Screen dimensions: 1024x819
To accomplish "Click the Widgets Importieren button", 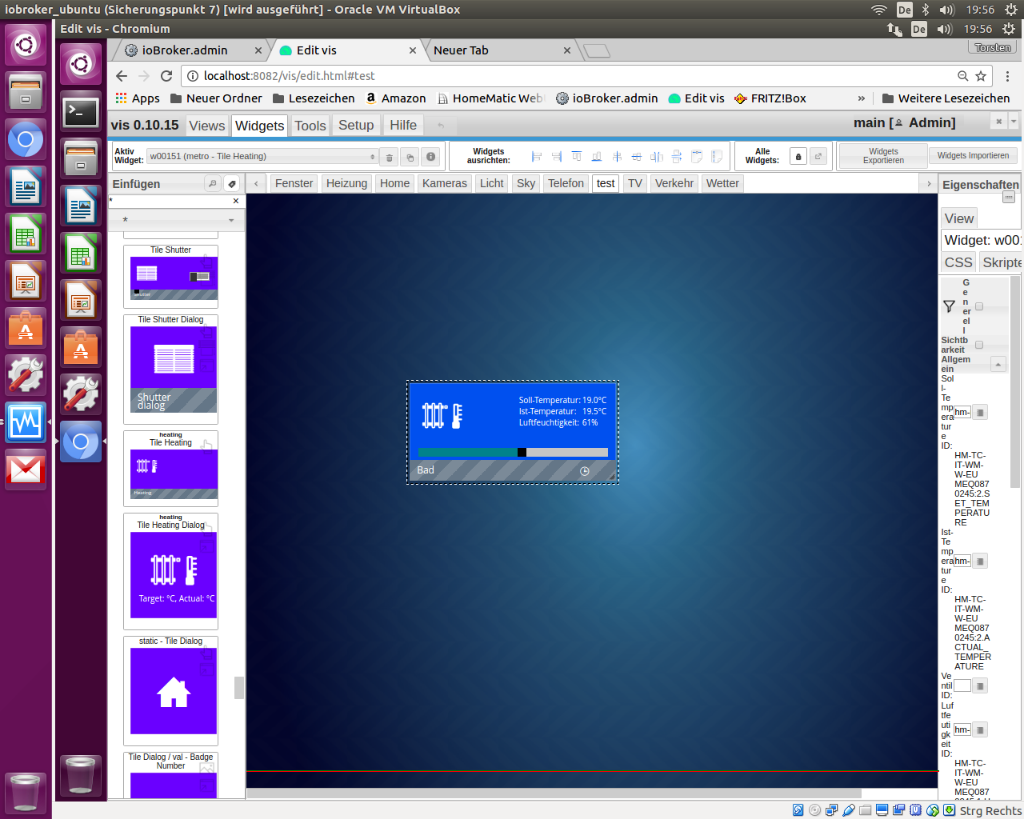I will point(973,156).
